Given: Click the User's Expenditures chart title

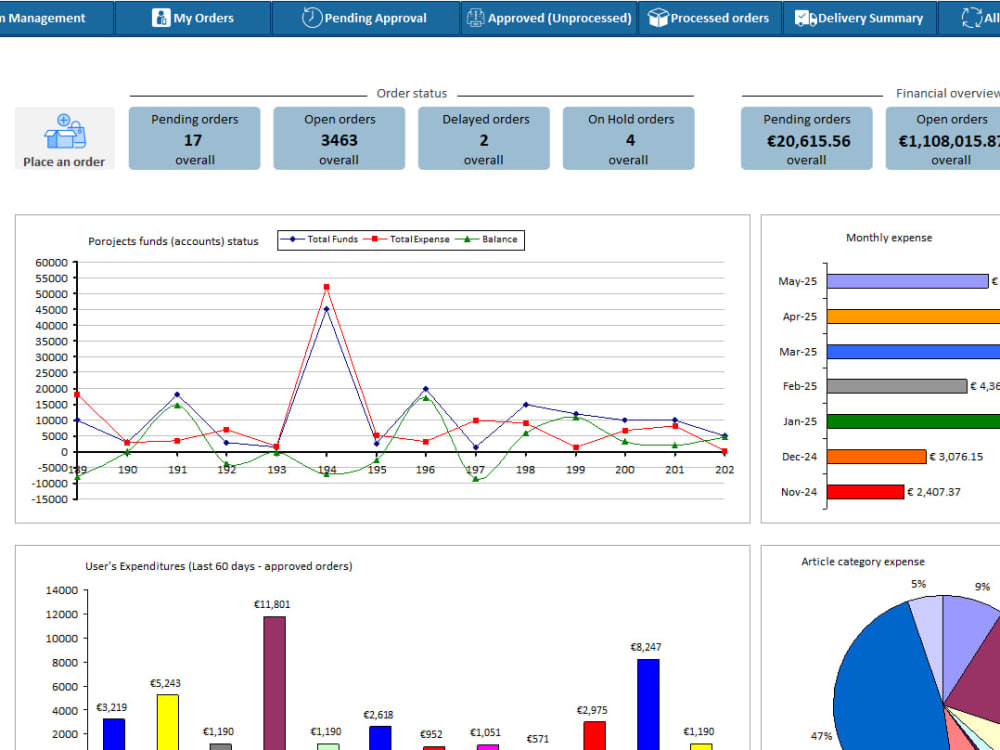Looking at the screenshot, I should [219, 566].
